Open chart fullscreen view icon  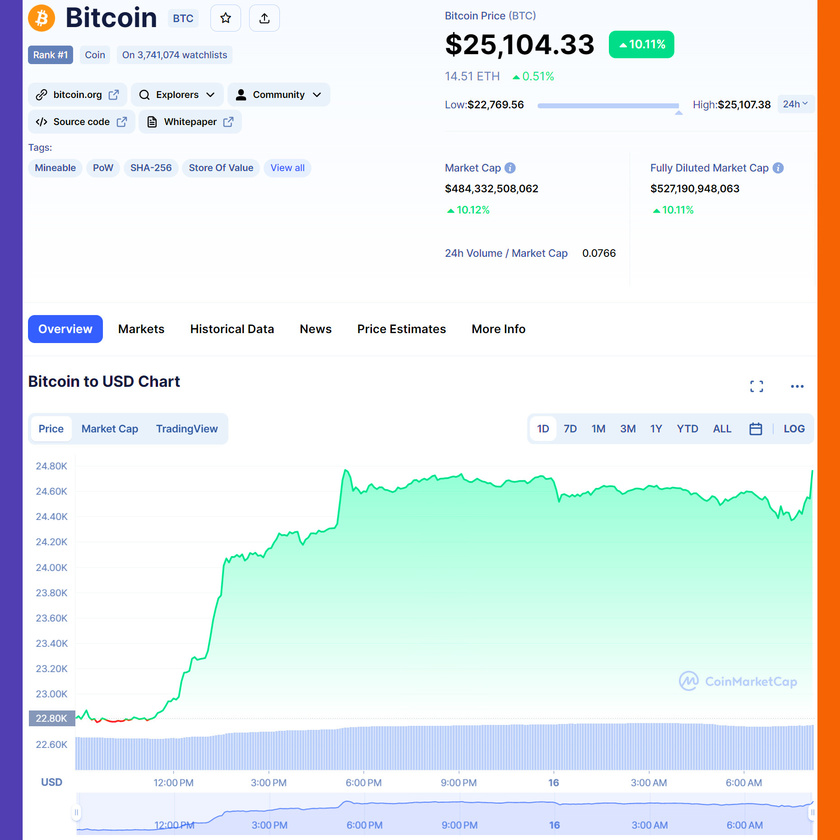coord(756,386)
